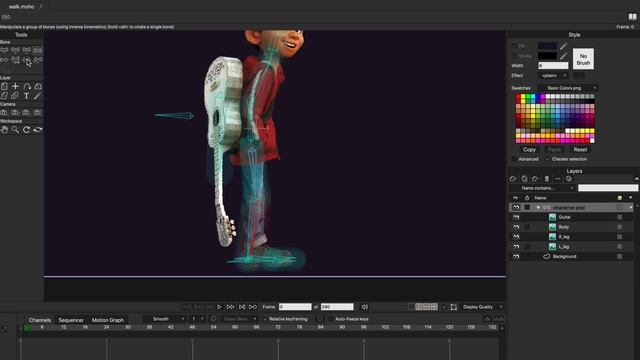Select the first Camera tool icon
This screenshot has height=360, width=640.
pyautogui.click(x=4, y=112)
